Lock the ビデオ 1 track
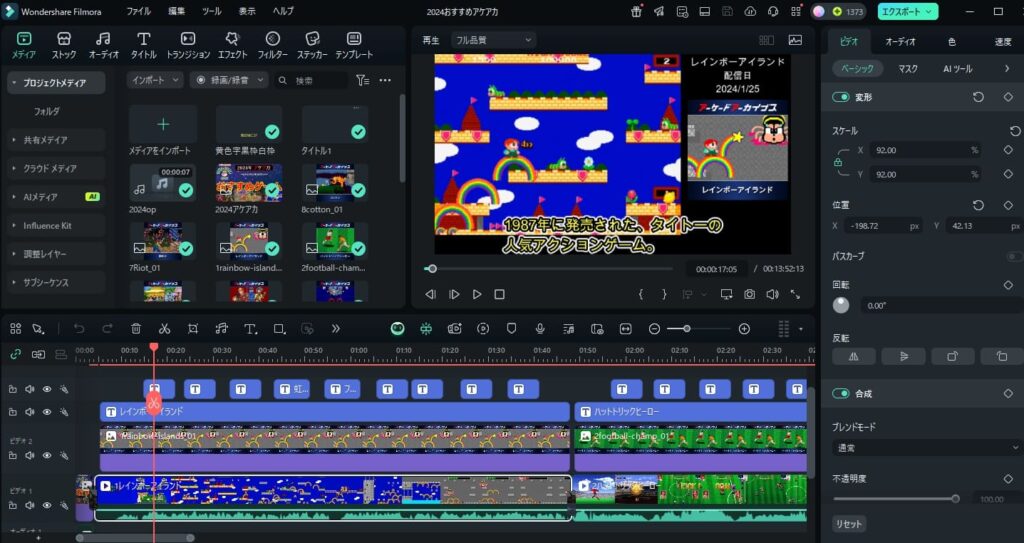This screenshot has width=1024, height=543. tap(12, 506)
